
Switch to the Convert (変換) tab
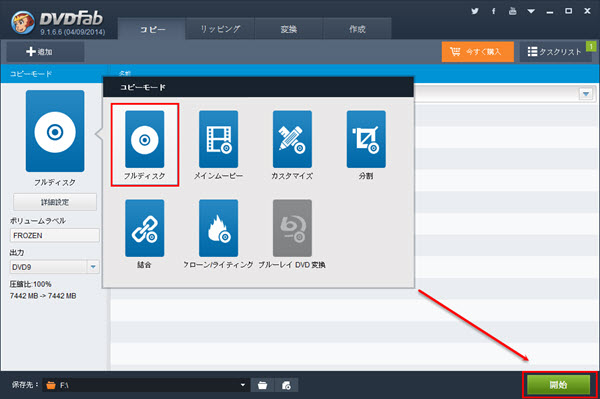pos(289,29)
